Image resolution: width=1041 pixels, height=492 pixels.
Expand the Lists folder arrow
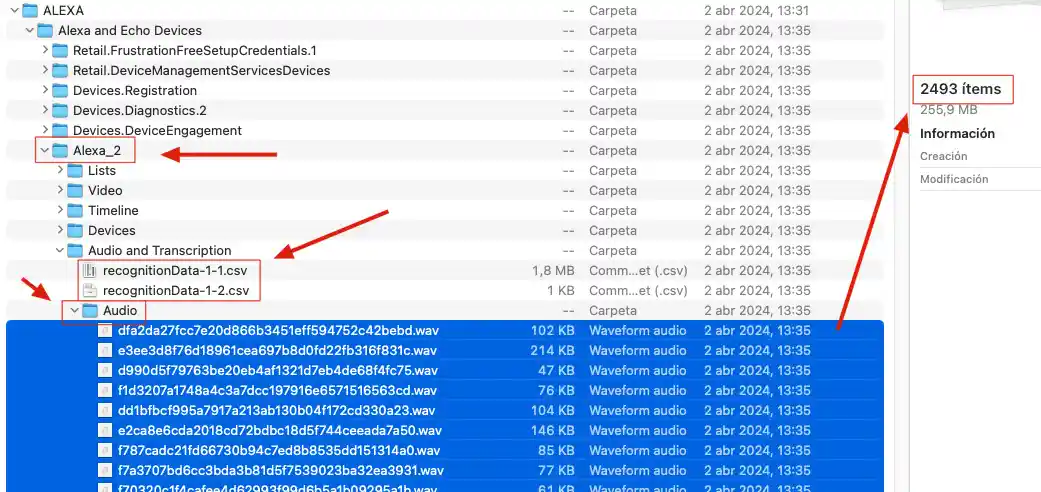click(60, 171)
